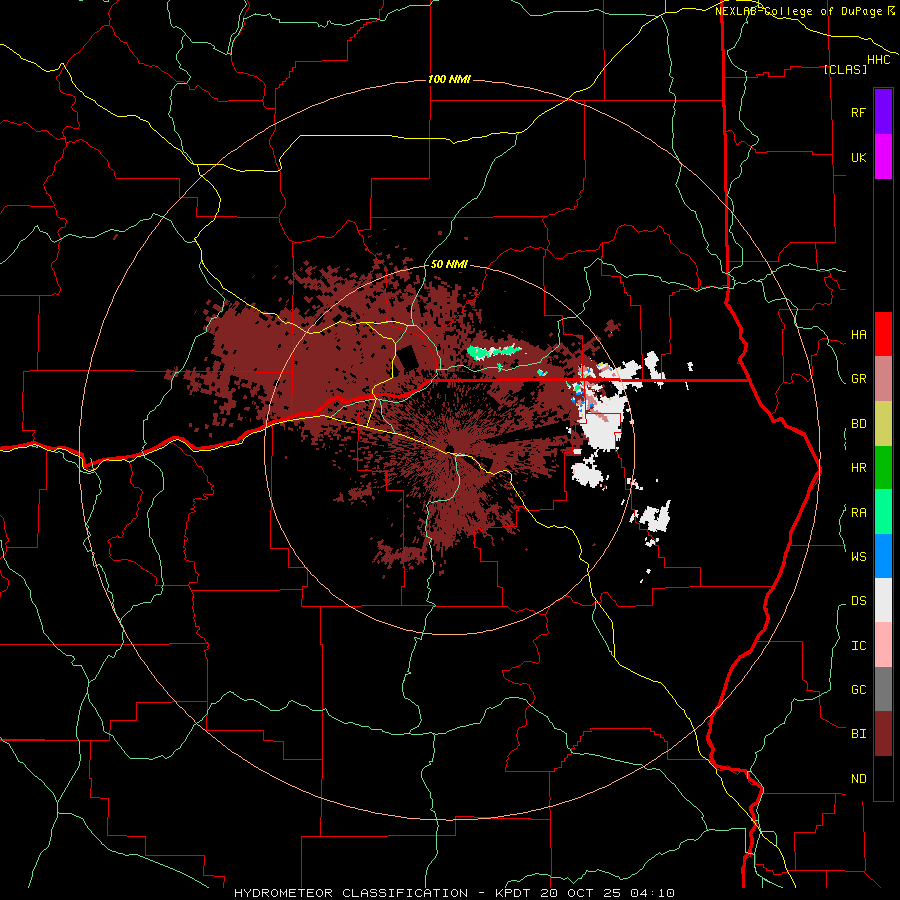This screenshot has width=900, height=900.
Task: Click the 'BI' legend label
Action: tap(858, 734)
